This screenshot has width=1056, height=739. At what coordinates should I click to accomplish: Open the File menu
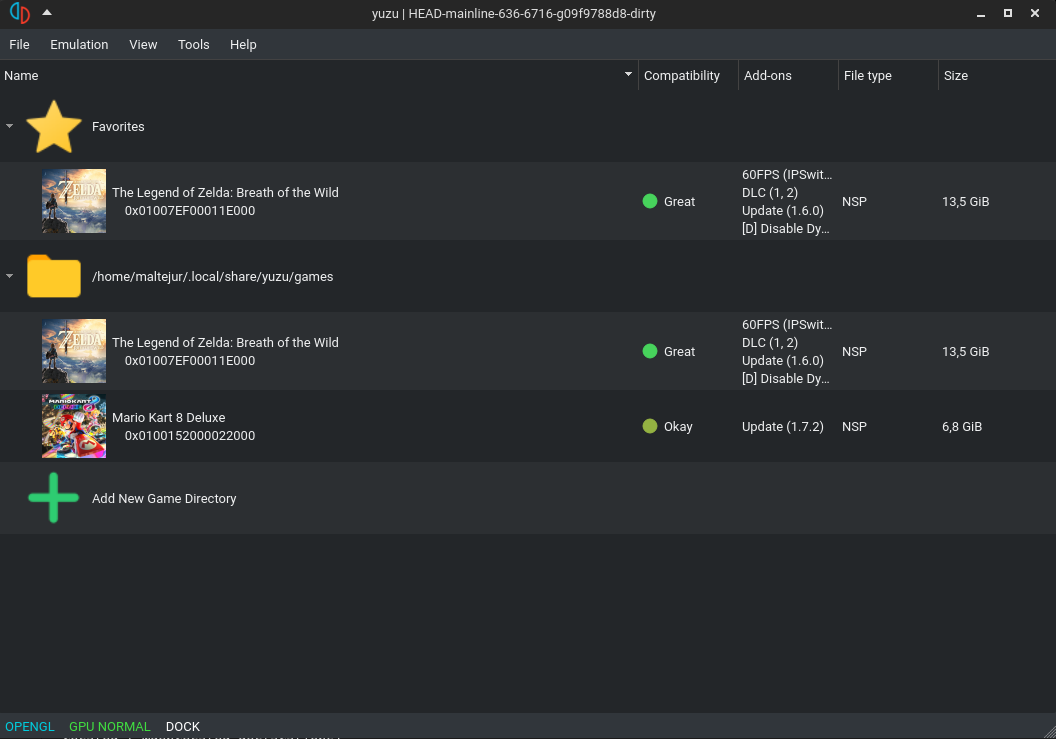pyautogui.click(x=19, y=44)
